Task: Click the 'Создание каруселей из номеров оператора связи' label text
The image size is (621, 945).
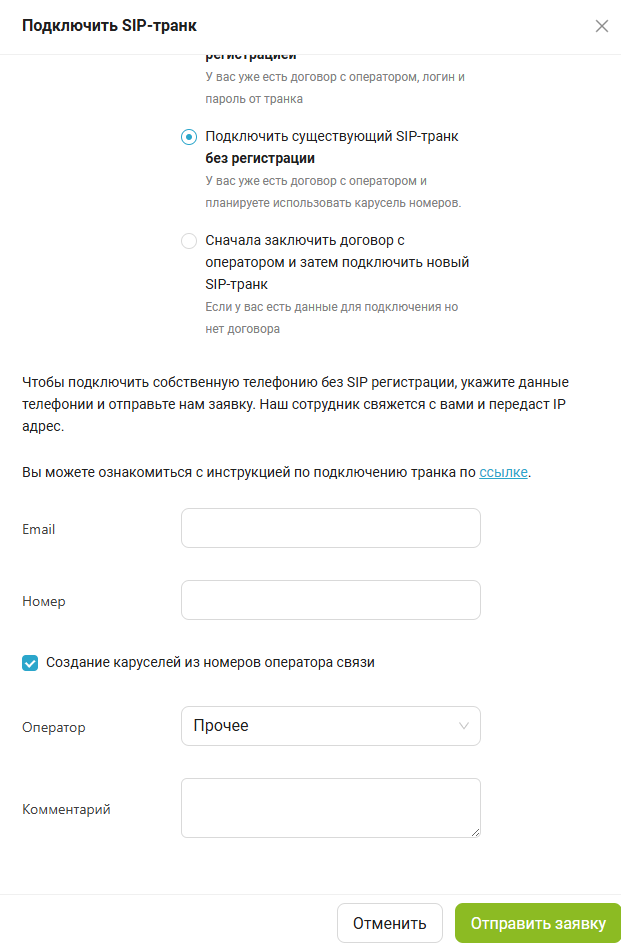Action: click(x=210, y=662)
